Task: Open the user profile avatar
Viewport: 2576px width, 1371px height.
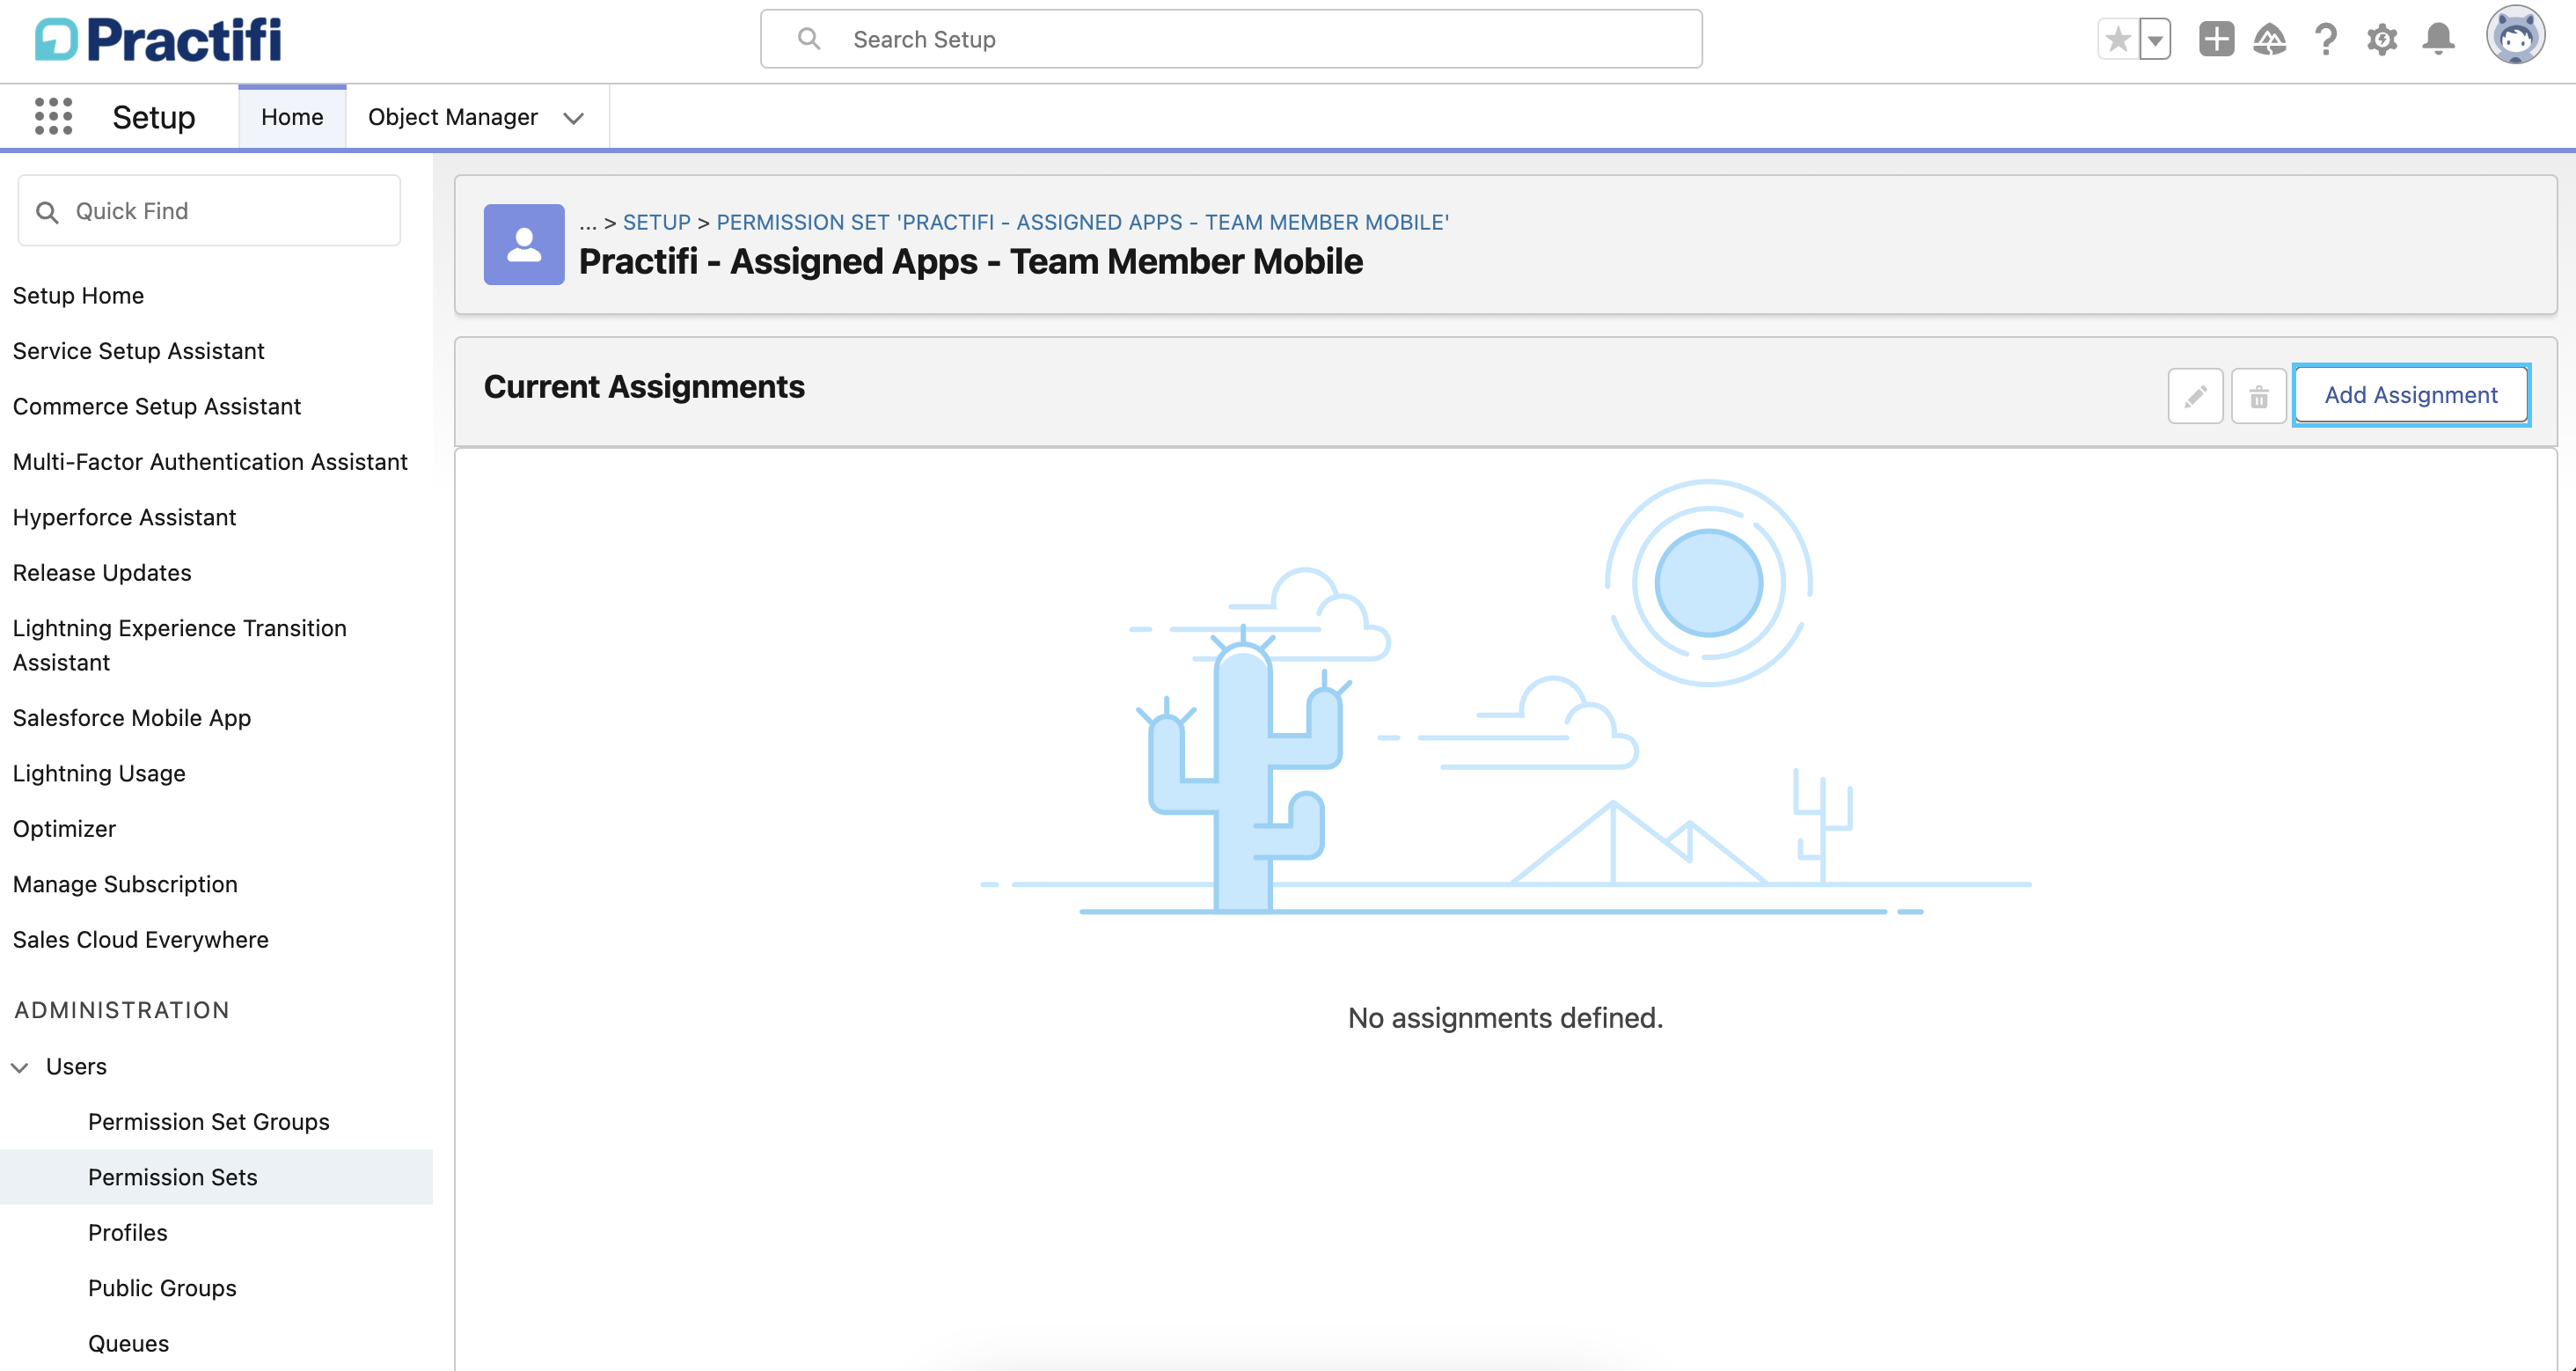Action: coord(2515,36)
